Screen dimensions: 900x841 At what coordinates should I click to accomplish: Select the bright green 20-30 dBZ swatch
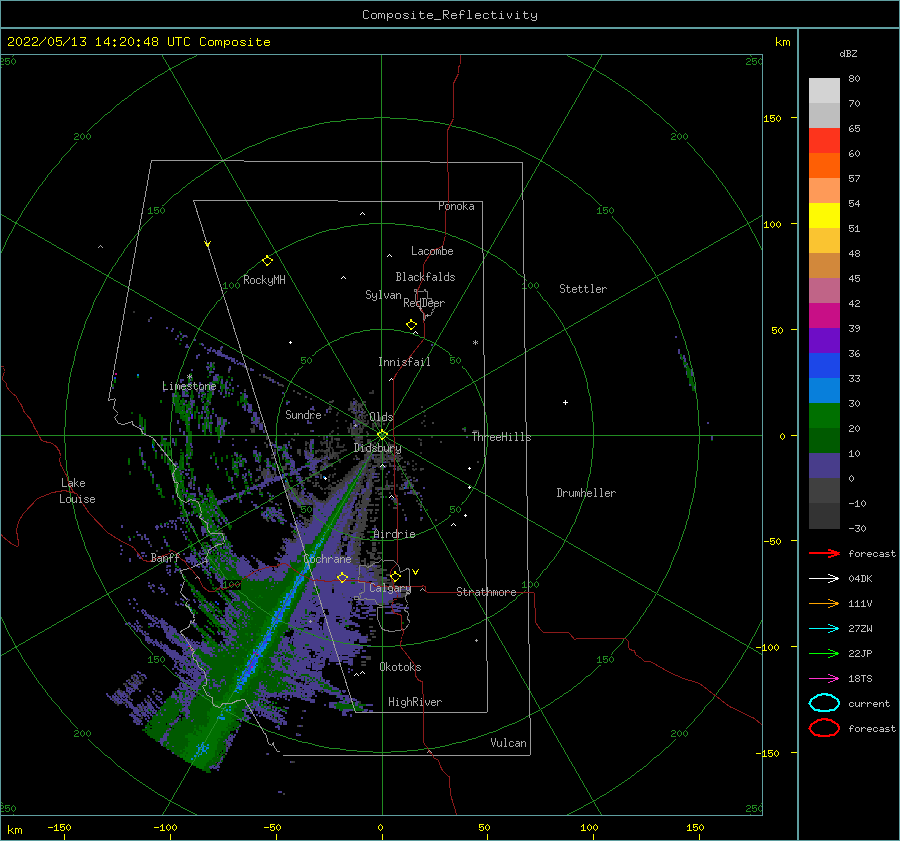click(824, 416)
